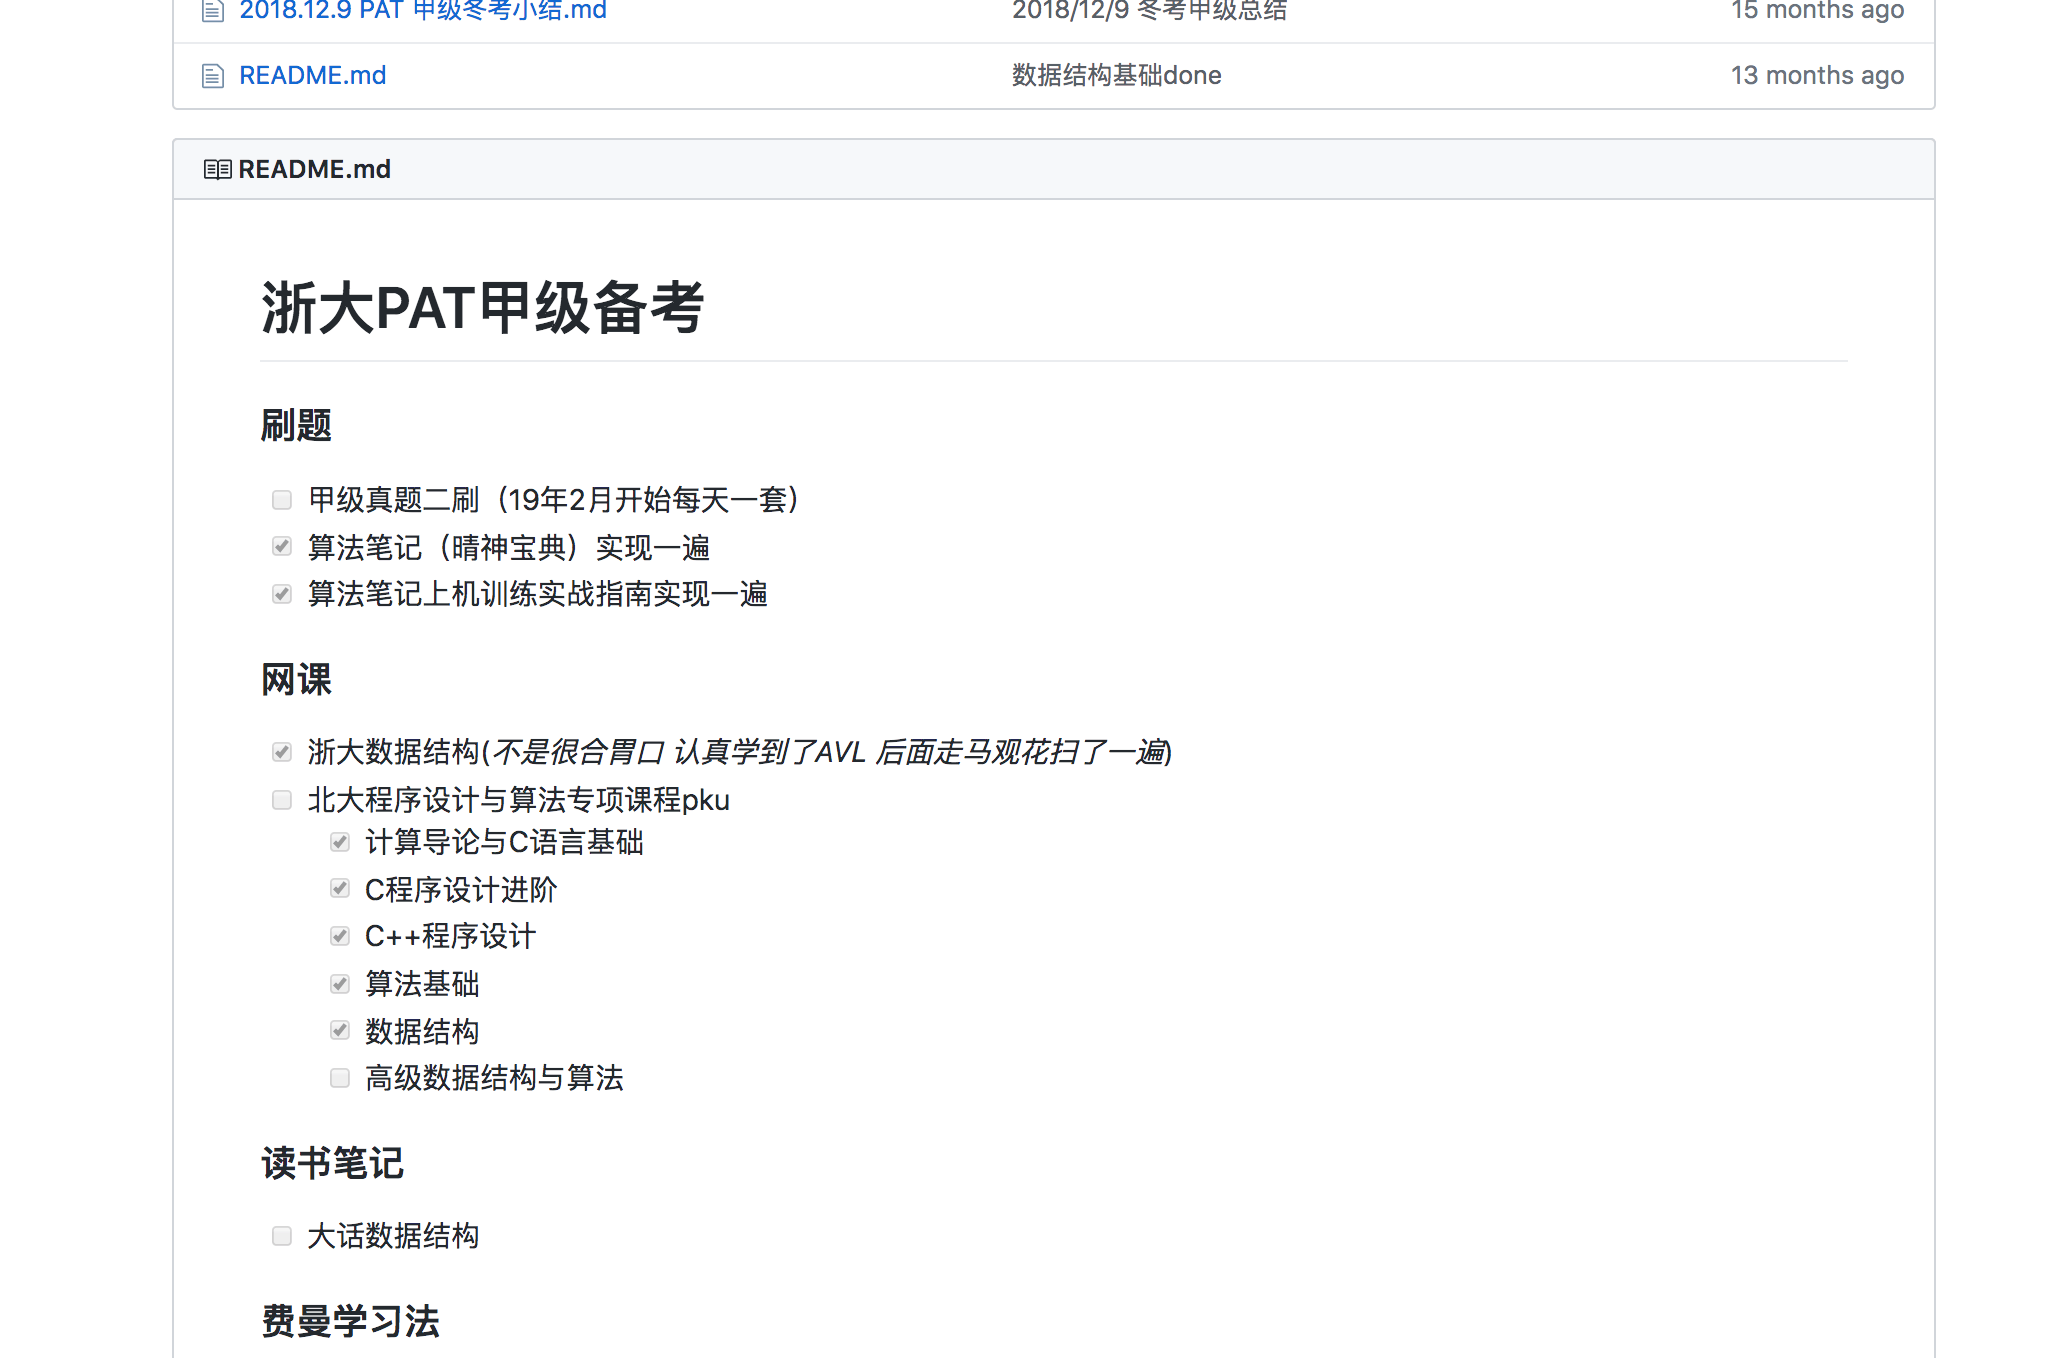This screenshot has height=1358, width=2046.
Task: Click the file icon beside README.md row
Action: (212, 76)
